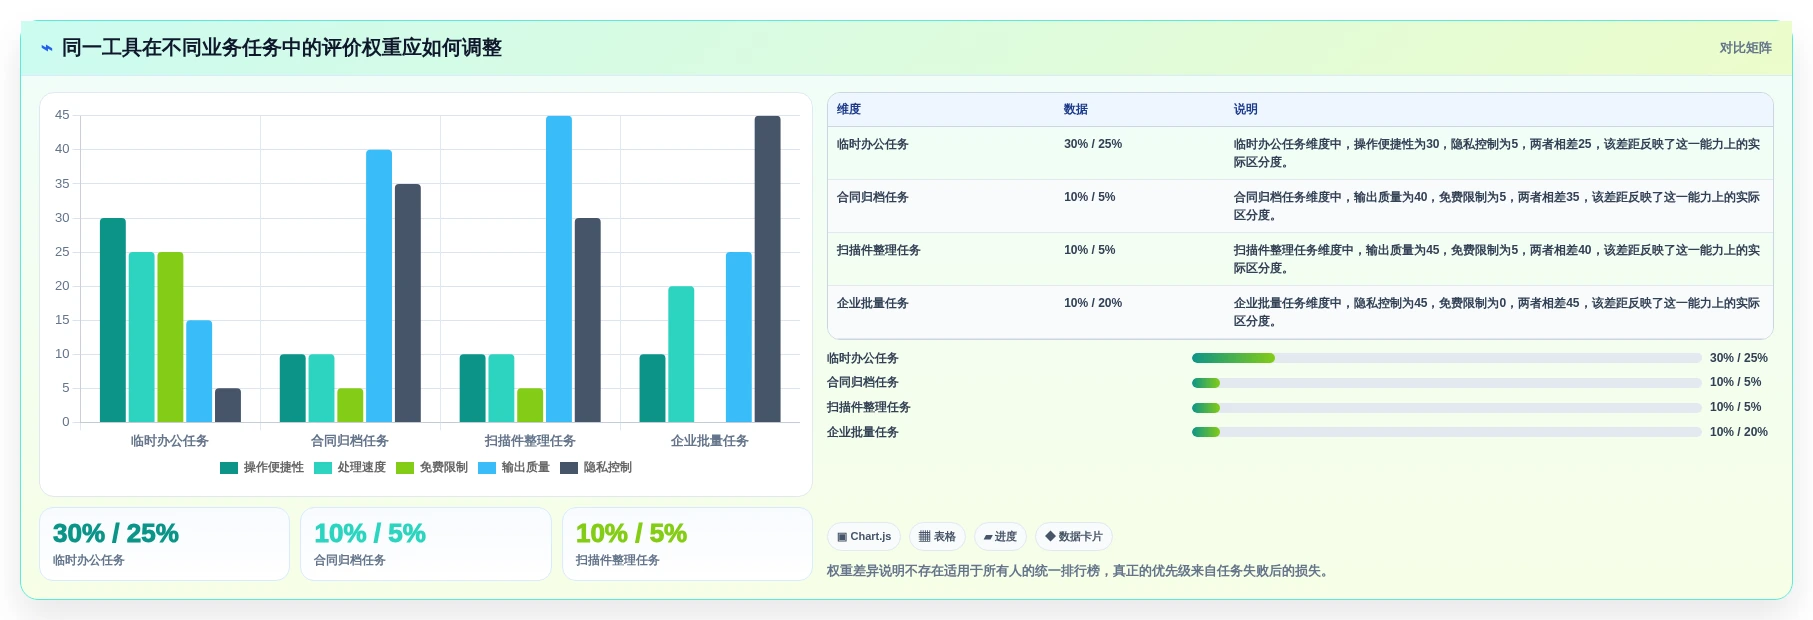Click the 企业批量任务 progress bar
This screenshot has height=620, width=1813.
(1446, 432)
